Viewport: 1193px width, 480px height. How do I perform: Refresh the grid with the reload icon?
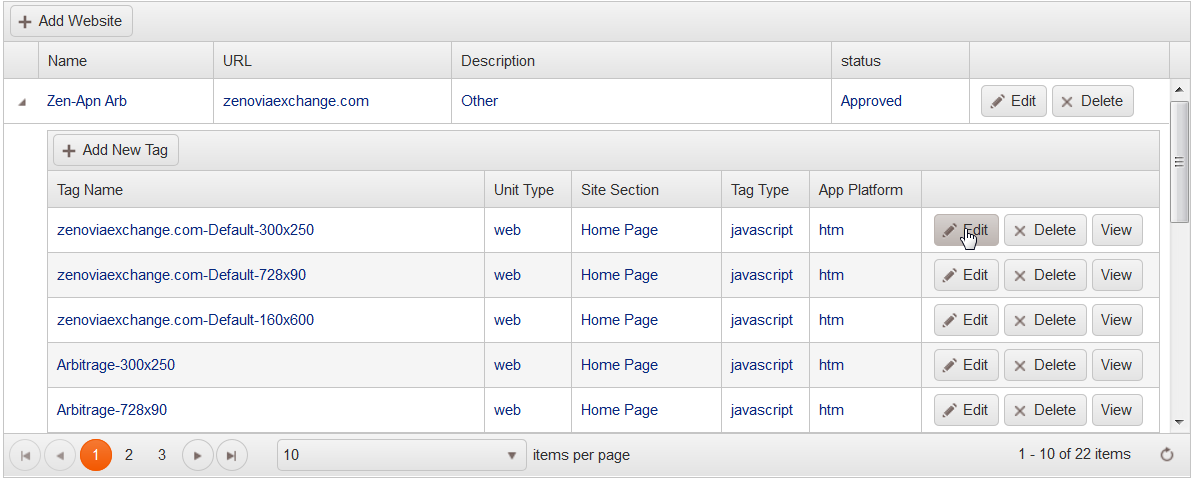tap(1166, 455)
